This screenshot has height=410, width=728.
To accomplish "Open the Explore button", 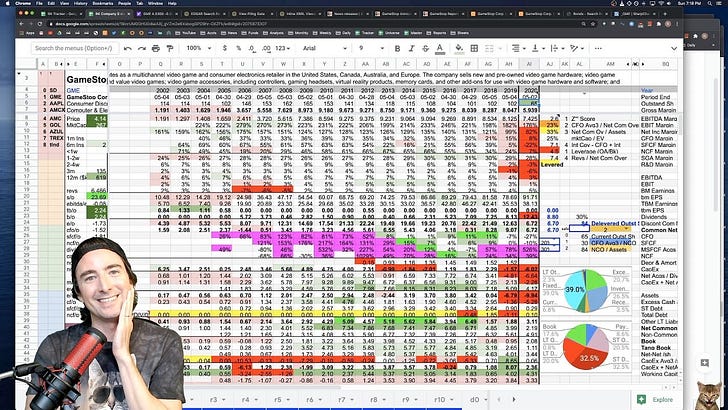I will coord(656,399).
